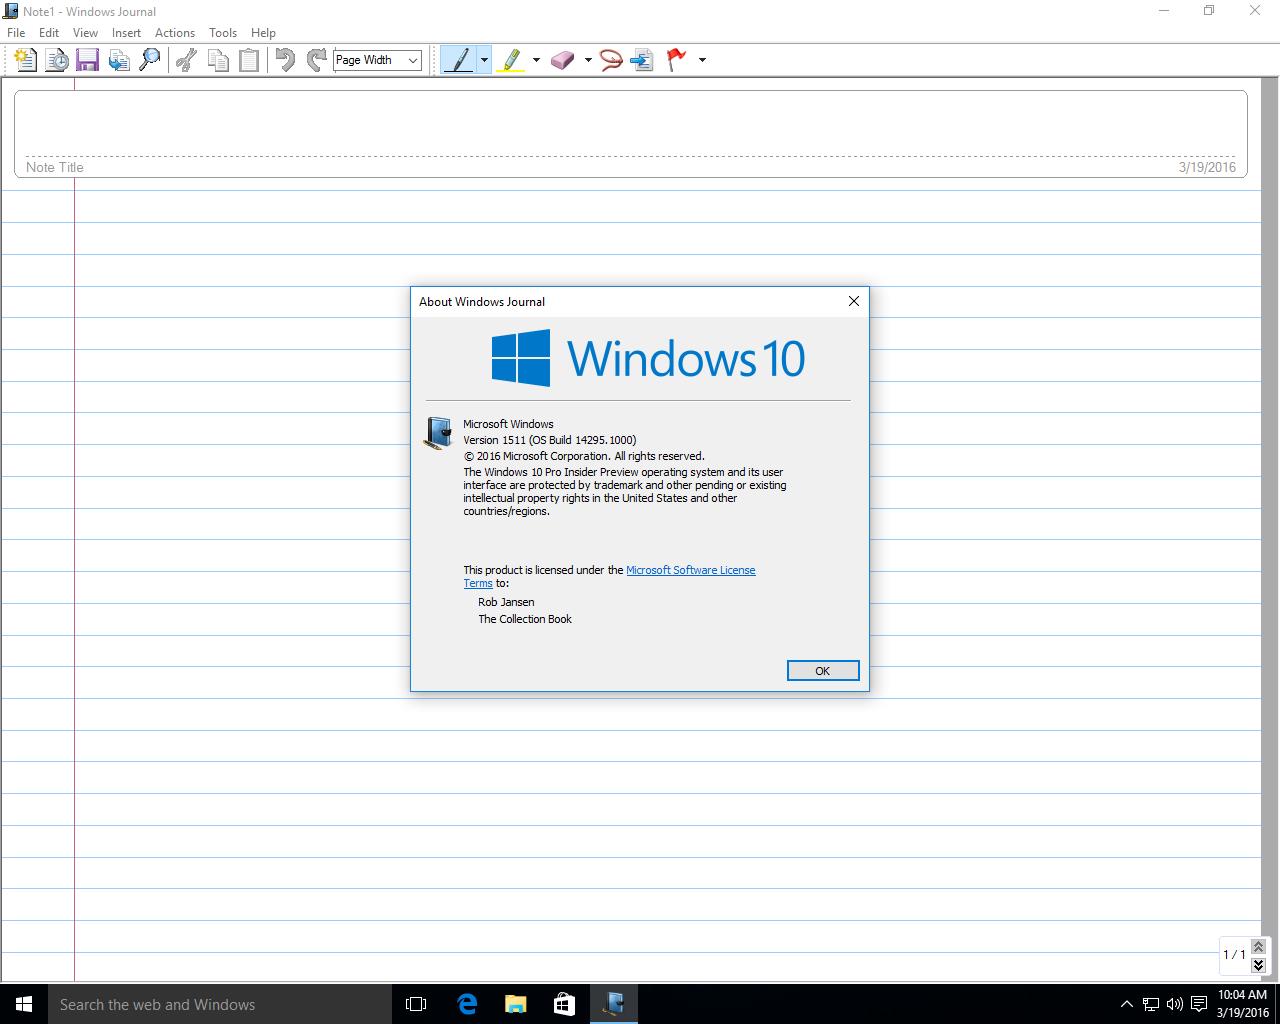1280x1024 pixels.
Task: Expand the Pen options arrow
Action: [x=484, y=60]
